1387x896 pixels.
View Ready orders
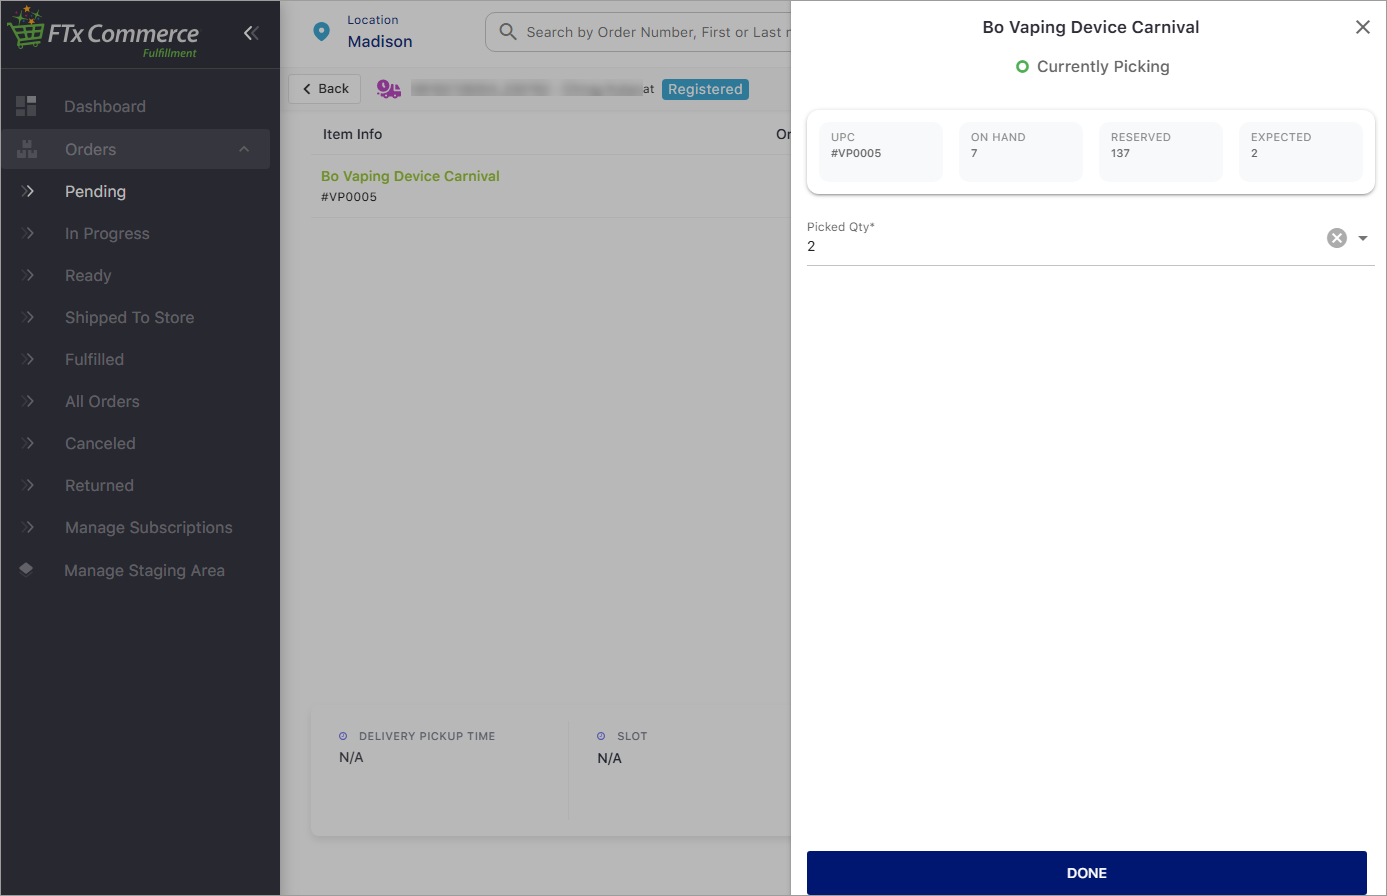click(88, 275)
